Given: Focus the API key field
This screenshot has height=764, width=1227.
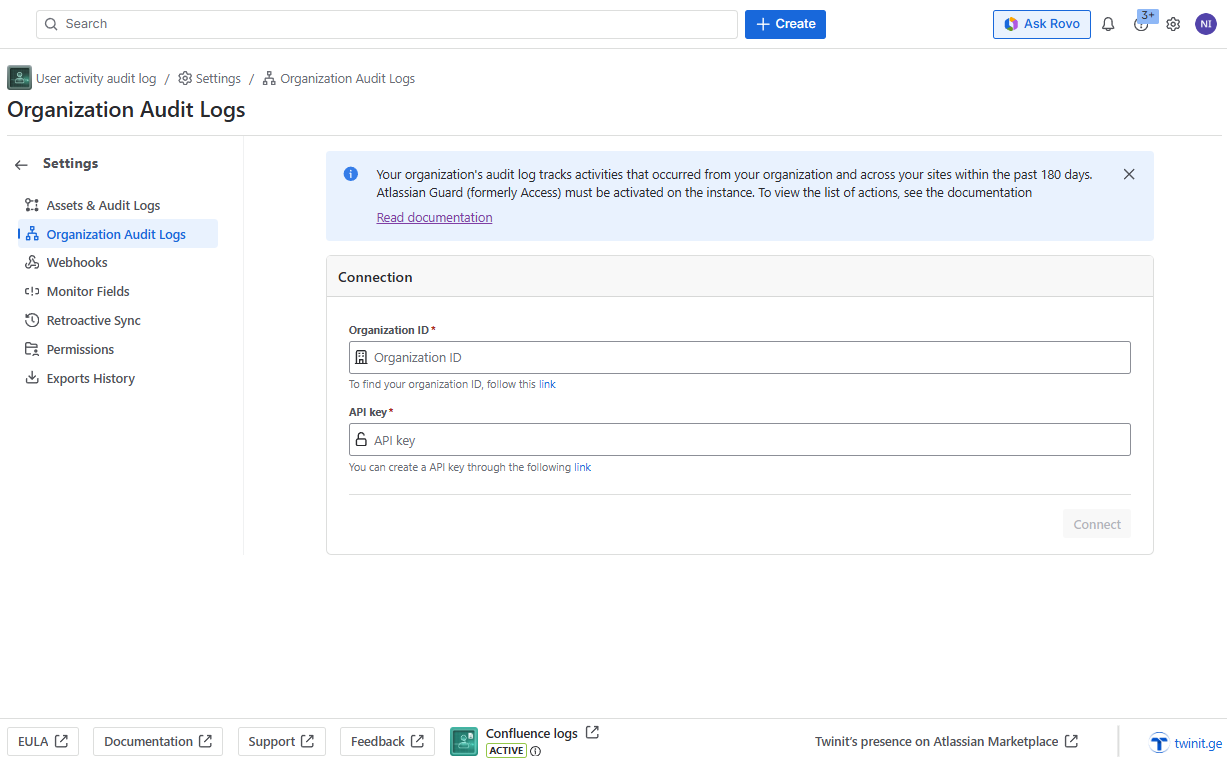Looking at the screenshot, I should (x=740, y=440).
